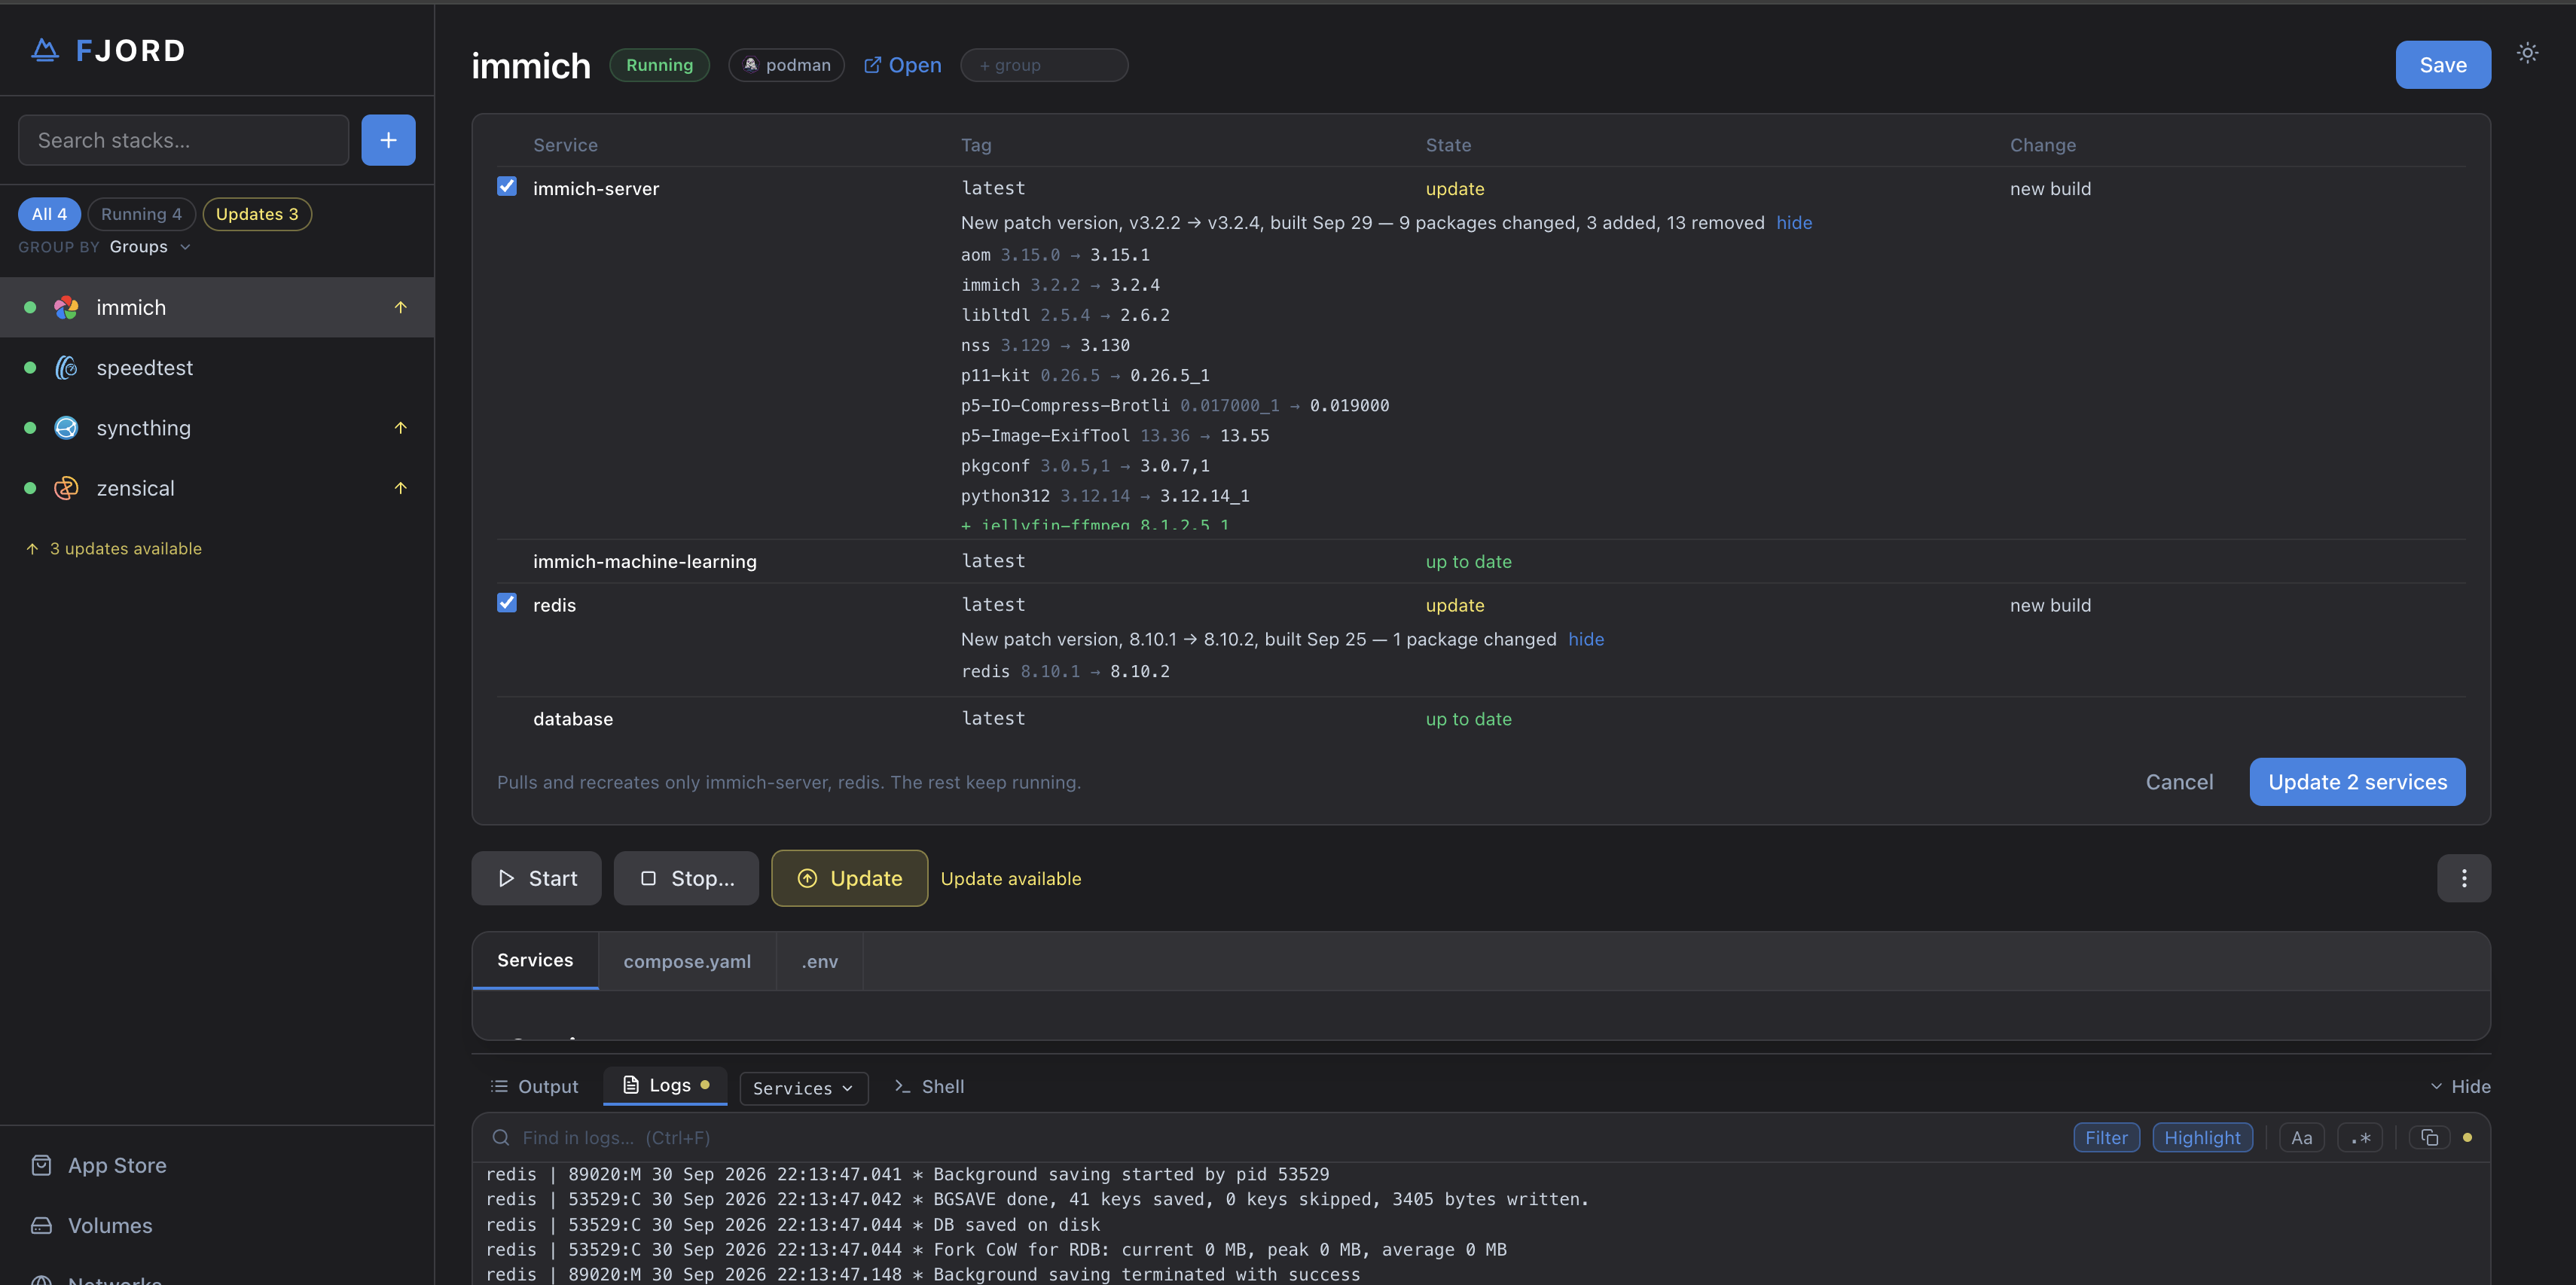This screenshot has height=1285, width=2576.
Task: Open the three-dot more actions menu
Action: 2463,878
